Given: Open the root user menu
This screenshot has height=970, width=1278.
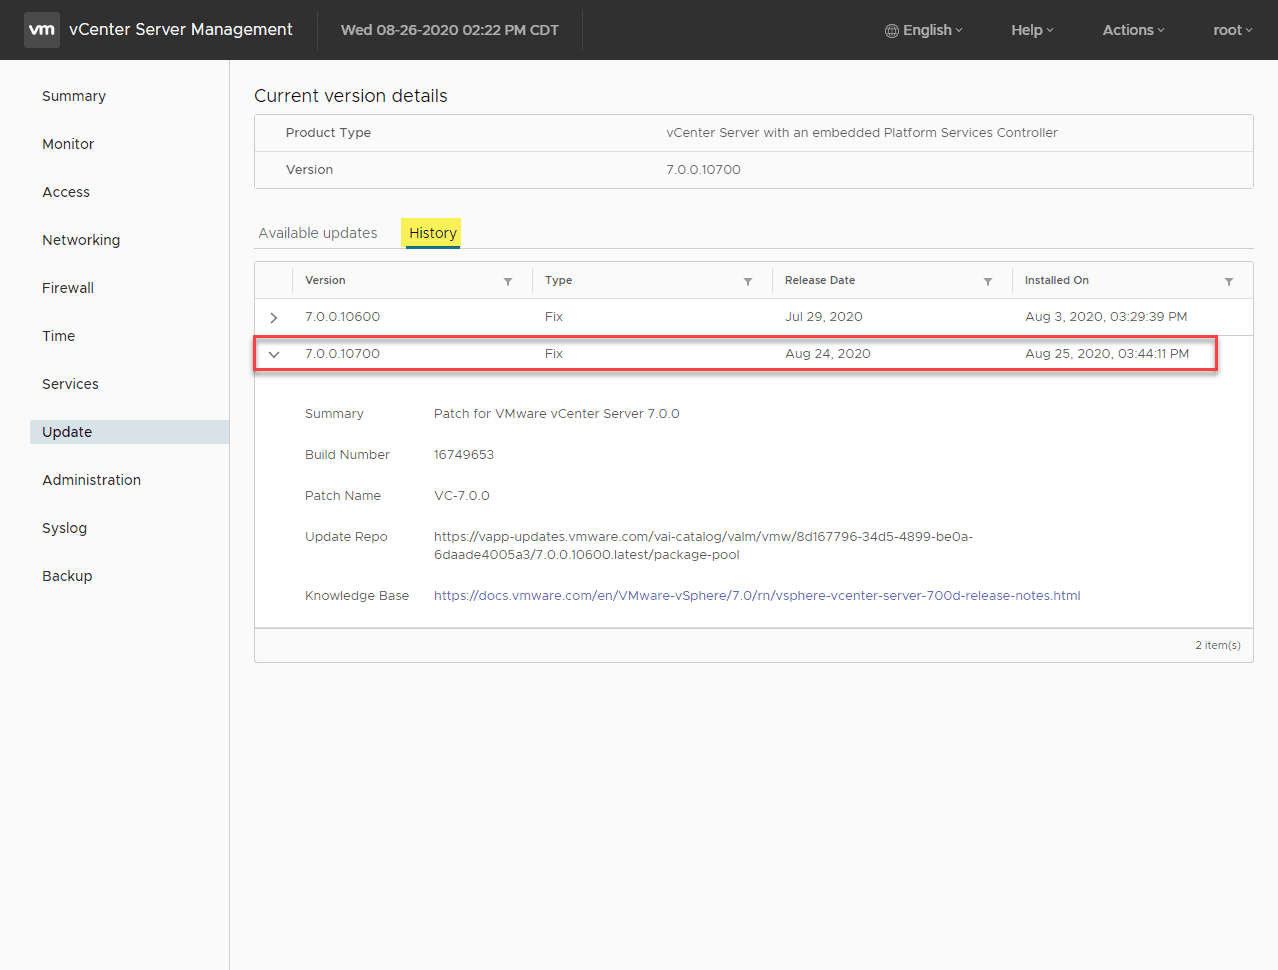Looking at the screenshot, I should pos(1232,30).
